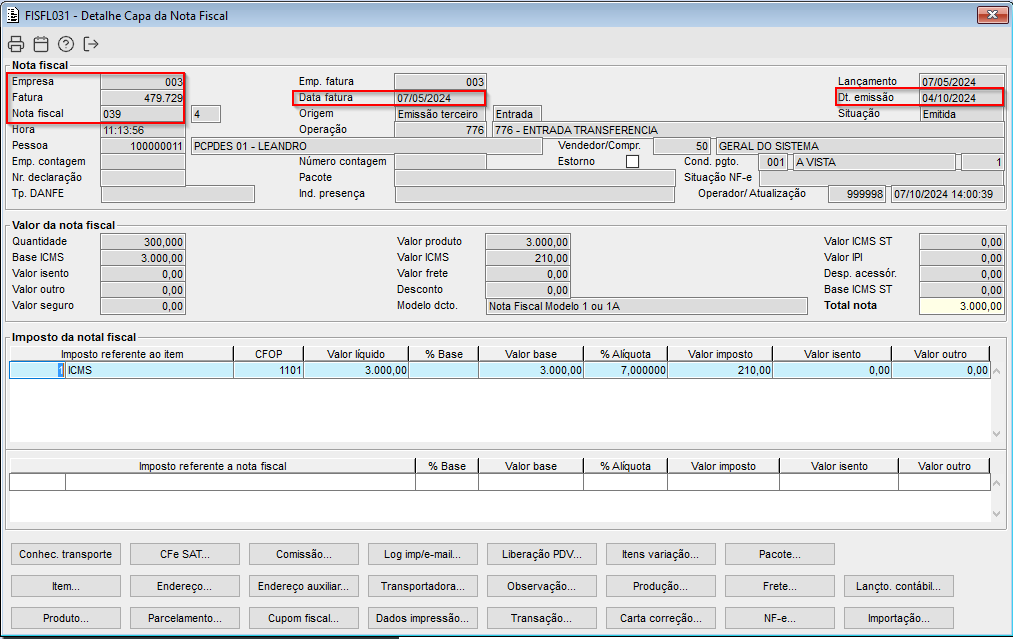Click the Importação... button
The height and width of the screenshot is (639, 1013).
pyautogui.click(x=899, y=618)
